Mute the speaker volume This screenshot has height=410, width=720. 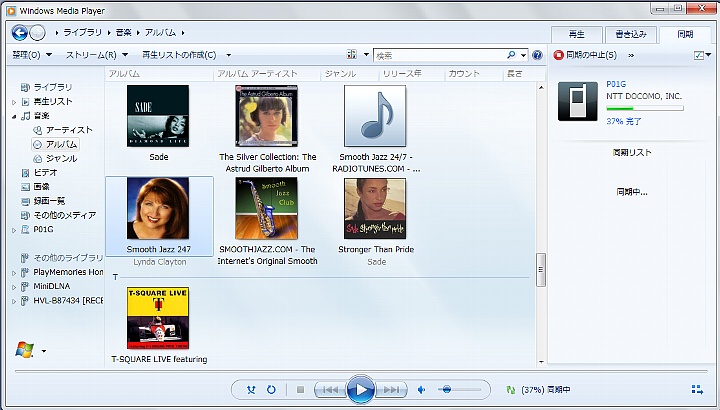click(422, 390)
